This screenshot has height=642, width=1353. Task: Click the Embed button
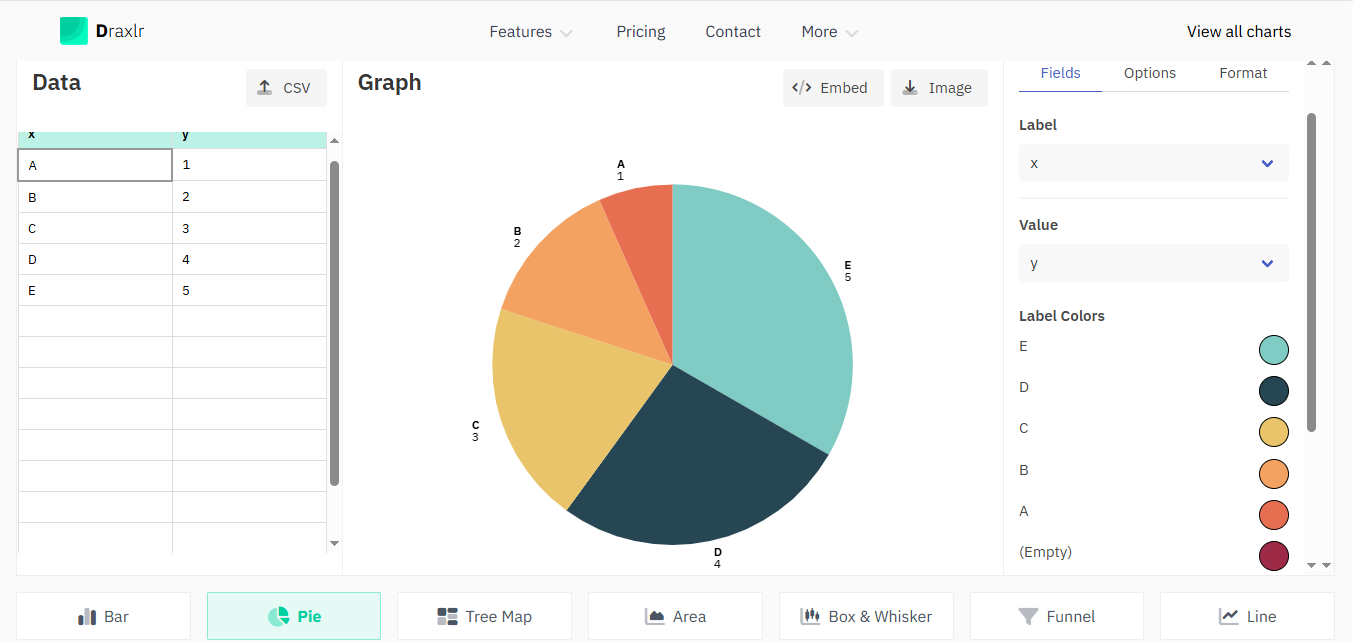point(833,88)
